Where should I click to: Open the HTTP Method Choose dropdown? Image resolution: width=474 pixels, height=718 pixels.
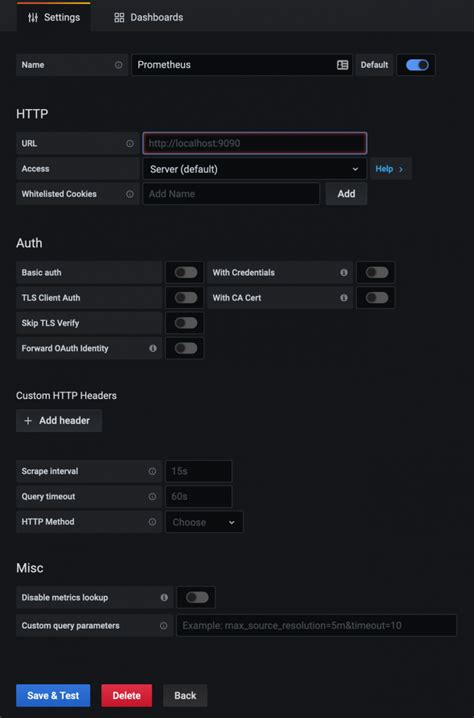tap(204, 522)
